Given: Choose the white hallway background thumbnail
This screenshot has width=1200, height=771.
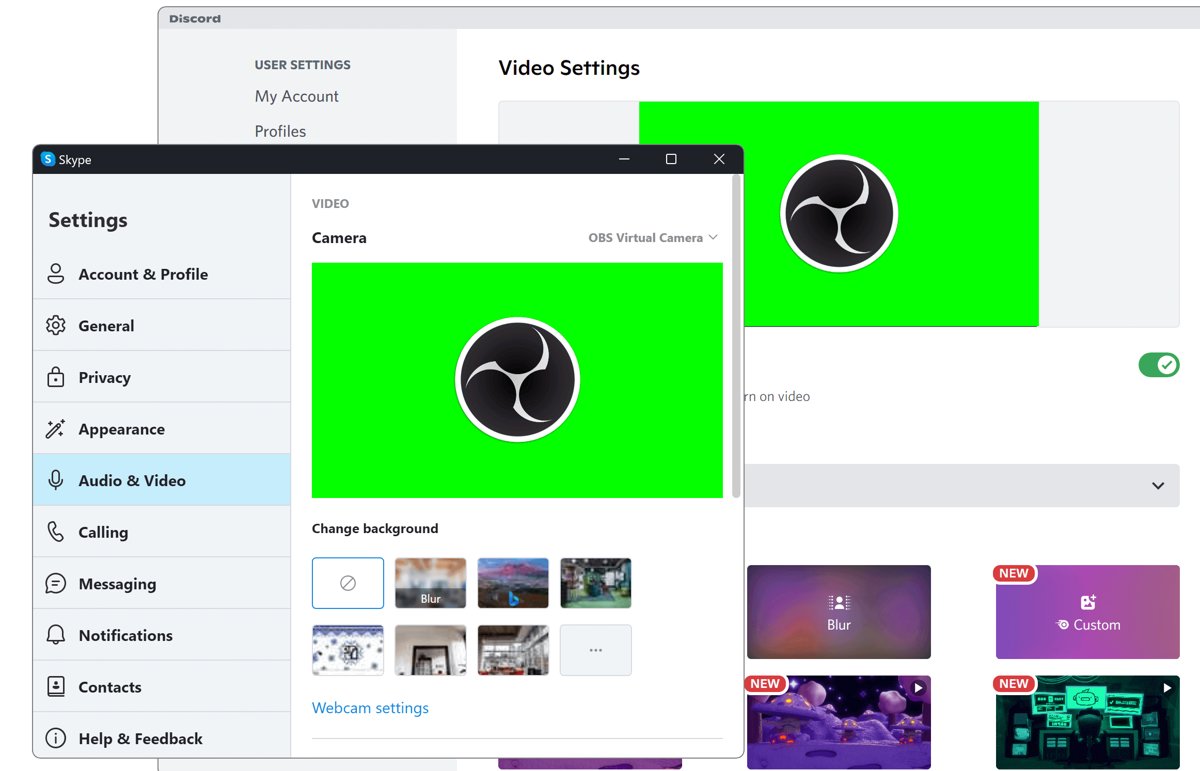Looking at the screenshot, I should point(431,650).
